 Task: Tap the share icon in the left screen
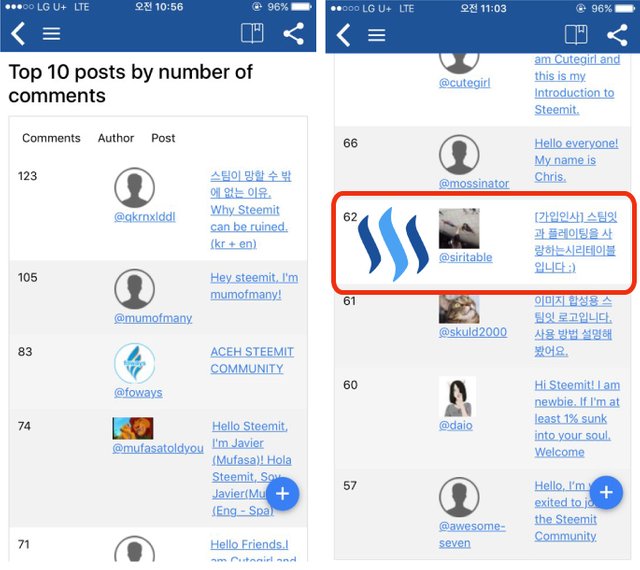point(294,33)
